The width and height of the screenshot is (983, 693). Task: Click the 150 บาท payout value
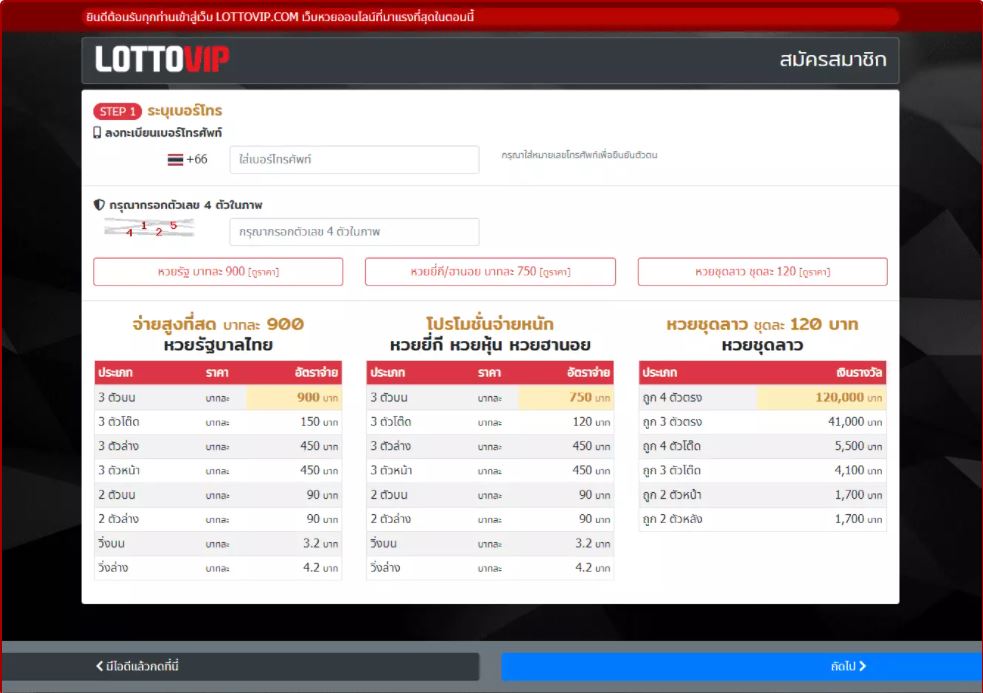pos(319,422)
